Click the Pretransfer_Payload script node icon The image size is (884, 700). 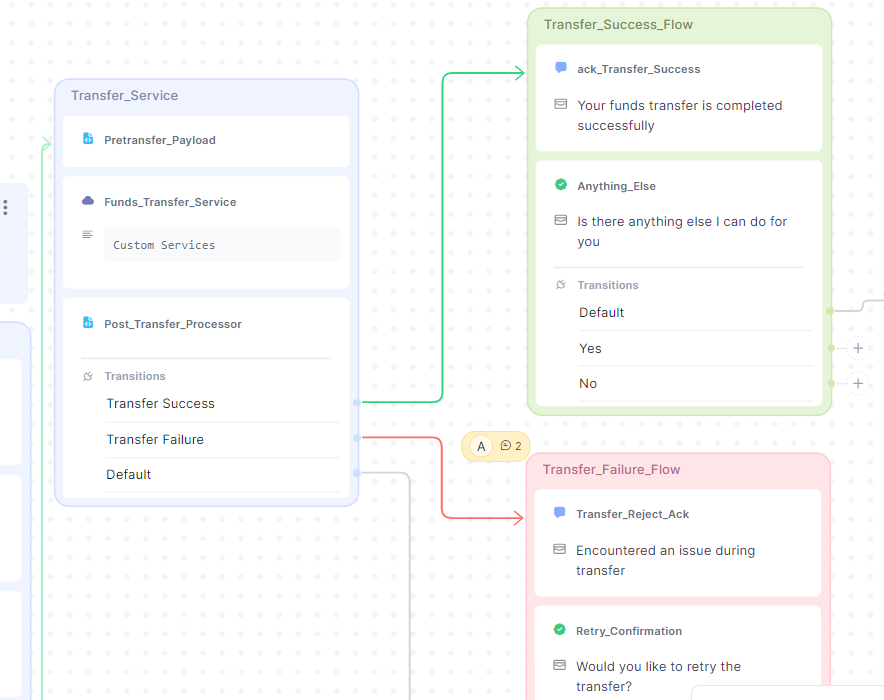(88, 140)
